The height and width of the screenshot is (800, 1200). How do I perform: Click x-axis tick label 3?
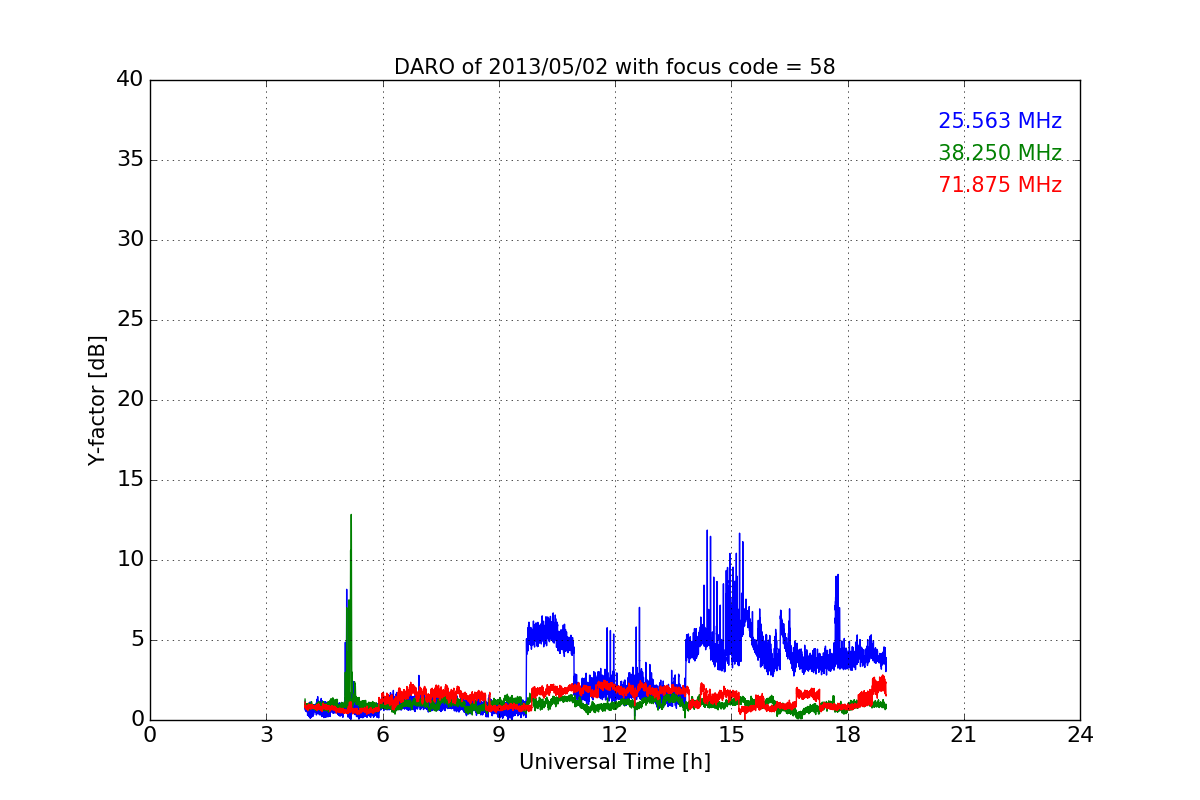(266, 734)
